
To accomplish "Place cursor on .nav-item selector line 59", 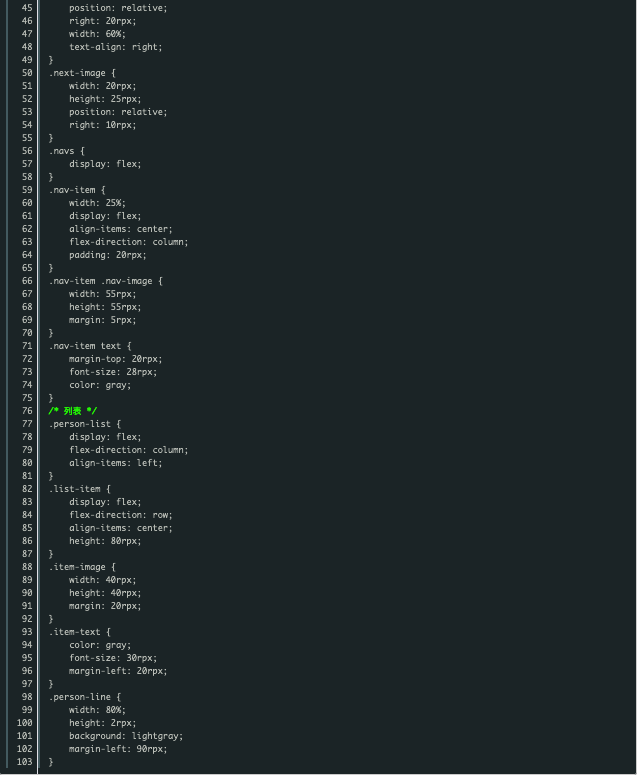I will [72, 190].
